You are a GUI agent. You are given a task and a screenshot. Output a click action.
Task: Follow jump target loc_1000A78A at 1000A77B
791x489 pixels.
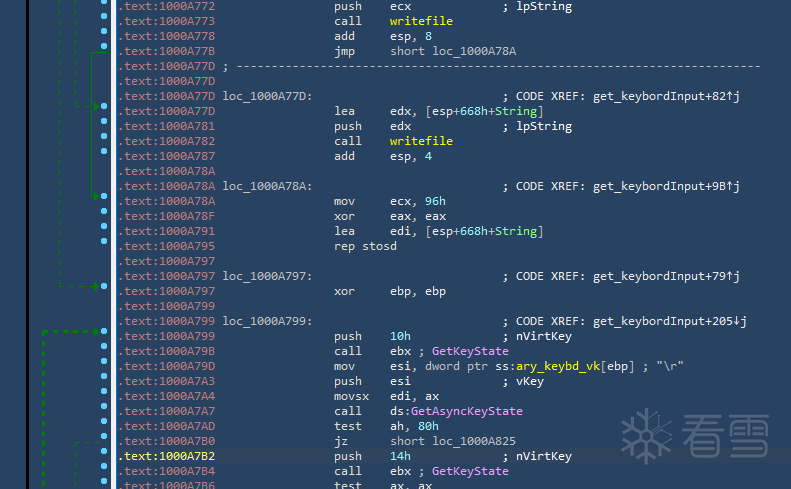(474, 51)
